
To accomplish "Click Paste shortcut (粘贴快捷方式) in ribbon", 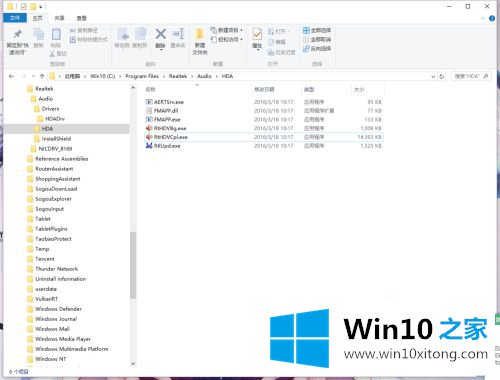I will click(89, 39).
